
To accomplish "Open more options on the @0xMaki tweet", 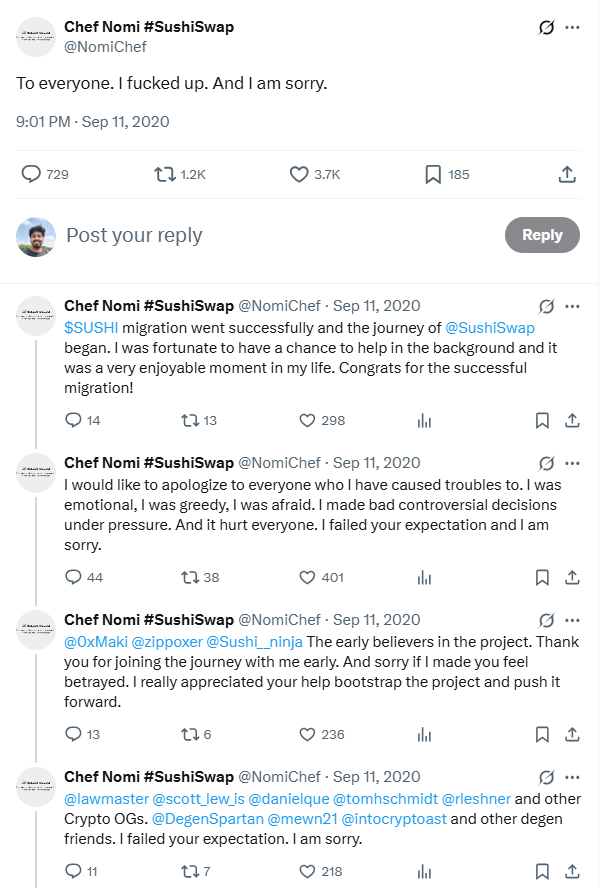I will tap(573, 620).
